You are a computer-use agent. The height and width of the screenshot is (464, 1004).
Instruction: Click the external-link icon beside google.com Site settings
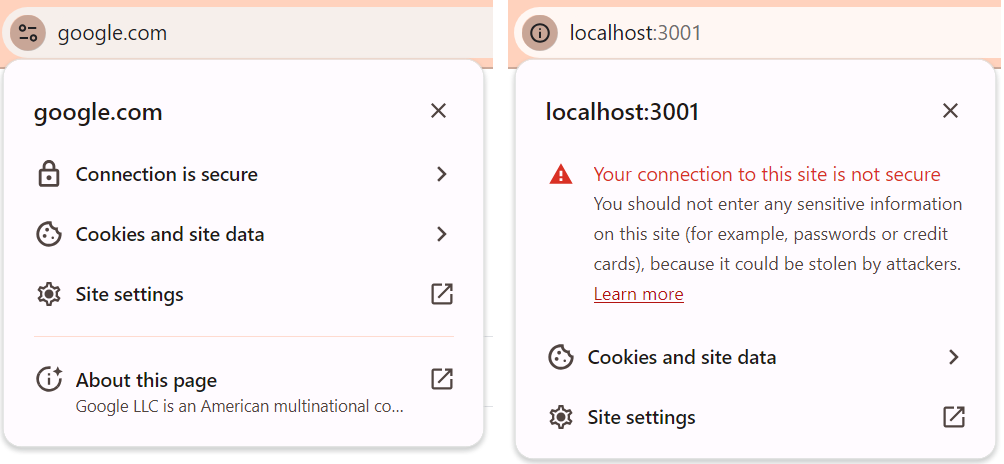point(442,294)
